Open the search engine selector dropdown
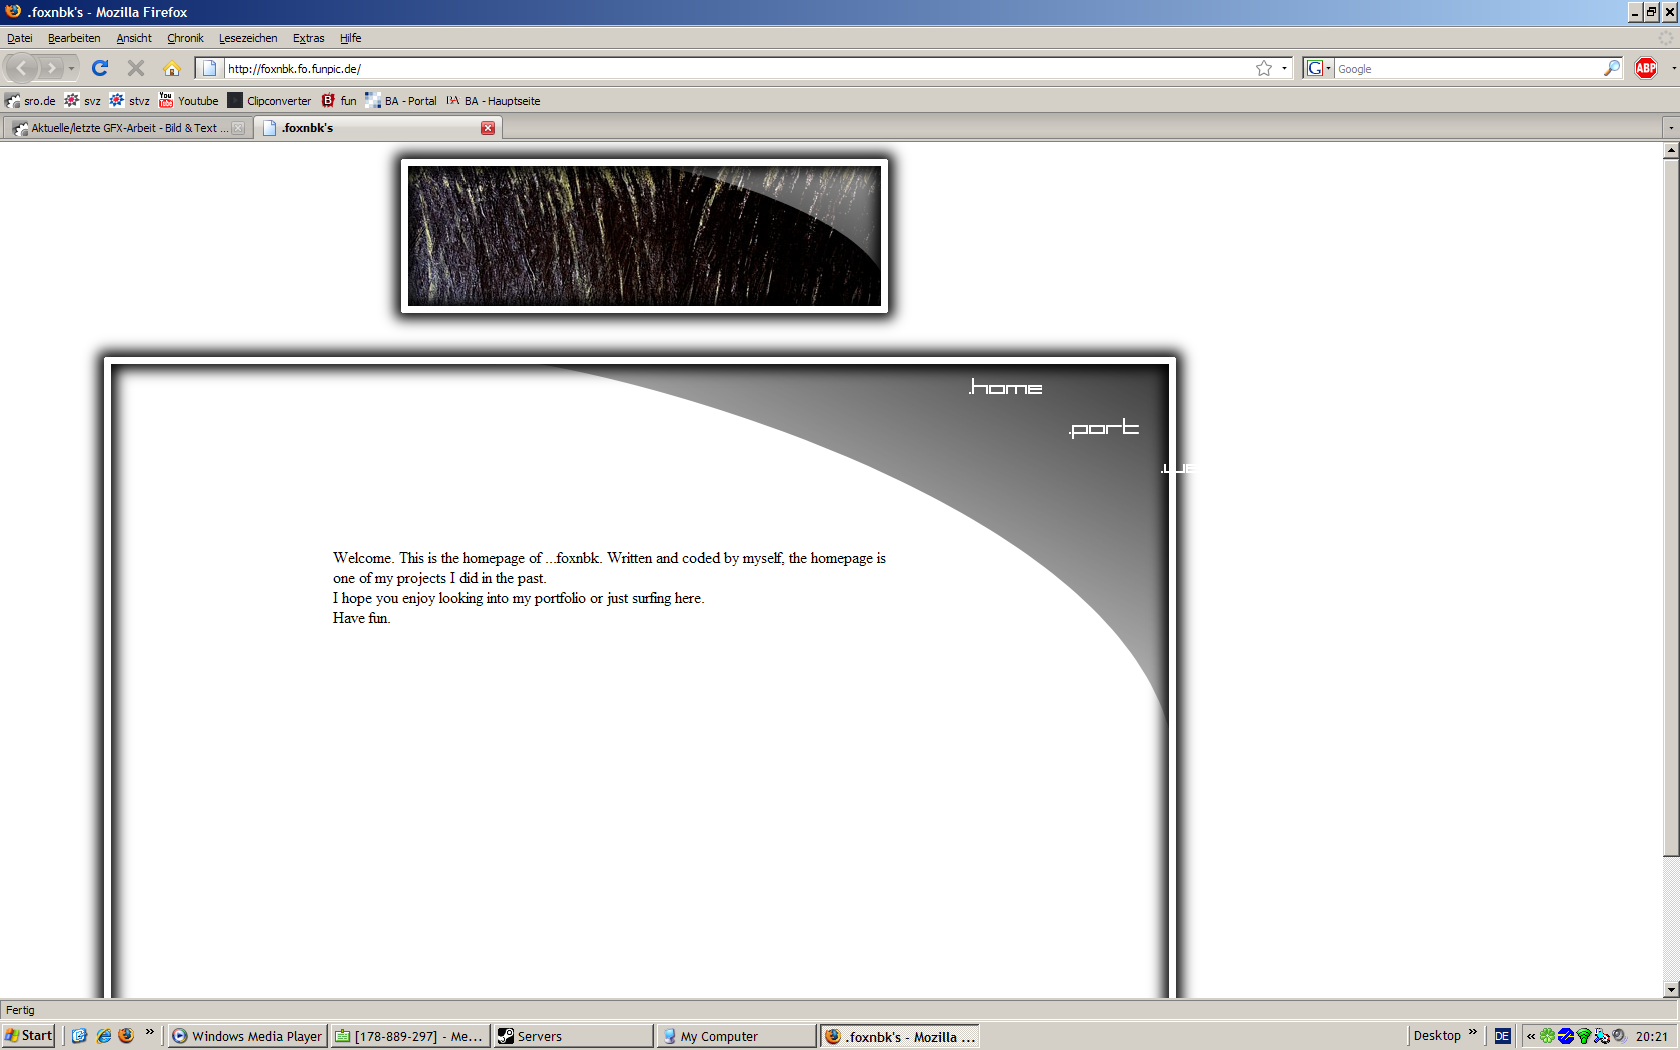Image resolution: width=1680 pixels, height=1050 pixels. (1319, 68)
